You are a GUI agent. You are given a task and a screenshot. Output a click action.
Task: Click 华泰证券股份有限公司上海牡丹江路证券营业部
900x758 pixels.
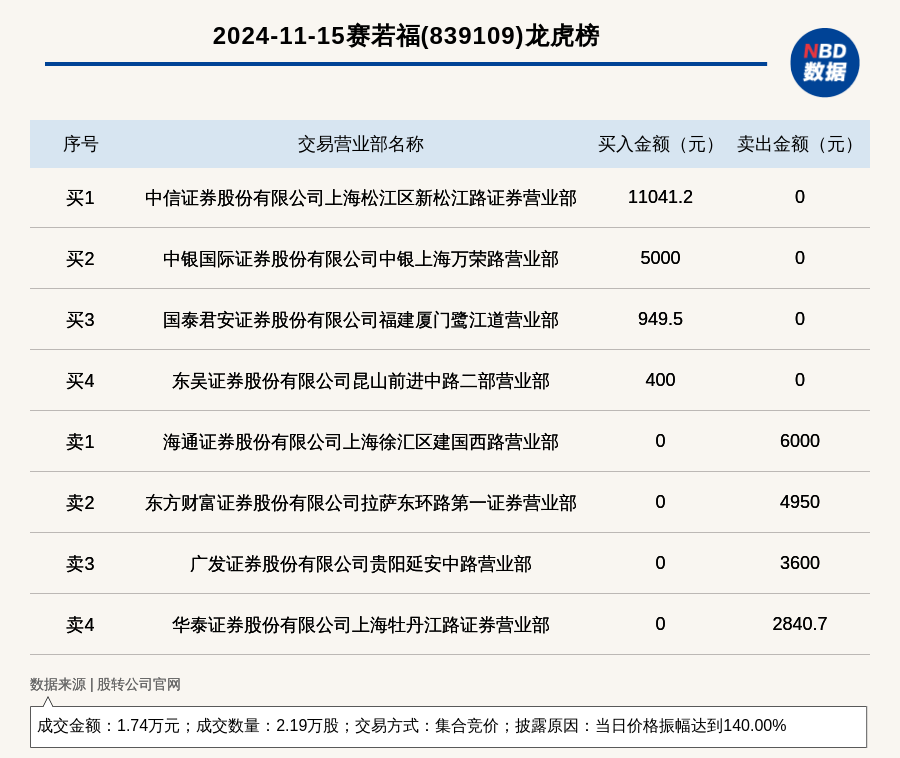[360, 625]
